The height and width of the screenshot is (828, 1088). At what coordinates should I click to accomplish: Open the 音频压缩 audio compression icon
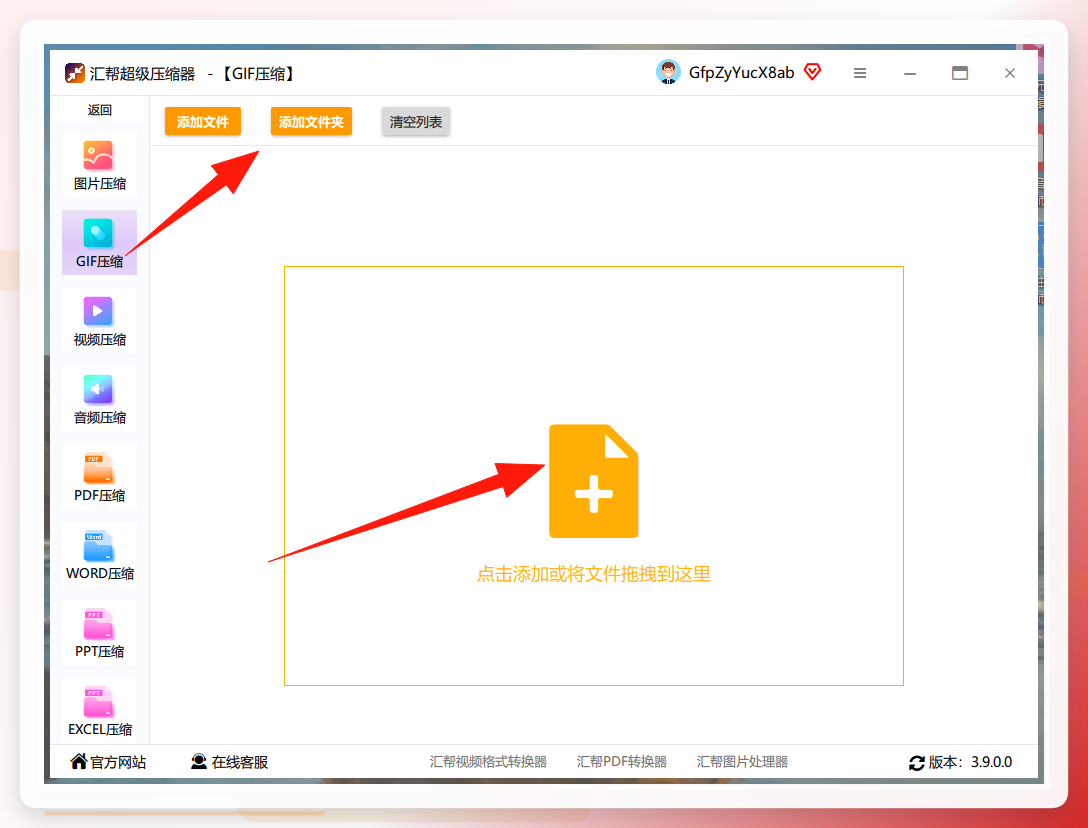point(98,389)
